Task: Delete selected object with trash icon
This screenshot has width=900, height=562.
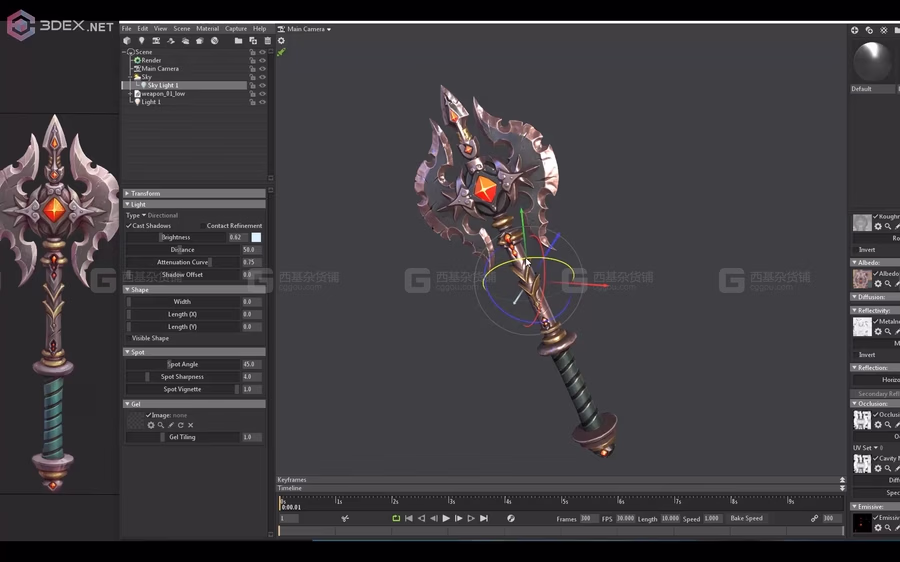Action: (267, 41)
